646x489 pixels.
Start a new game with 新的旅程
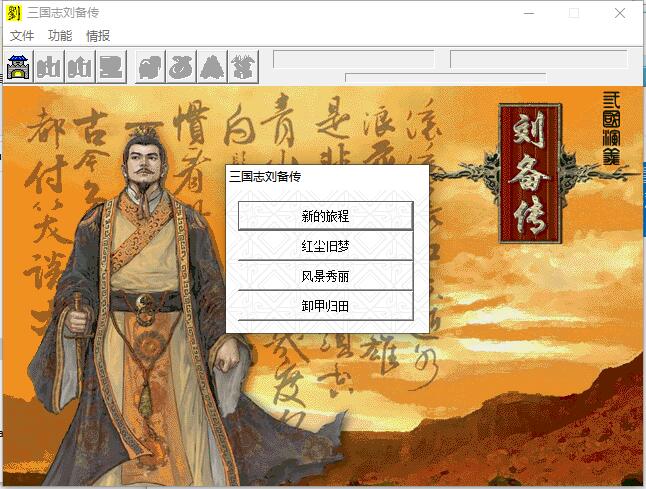coord(325,216)
